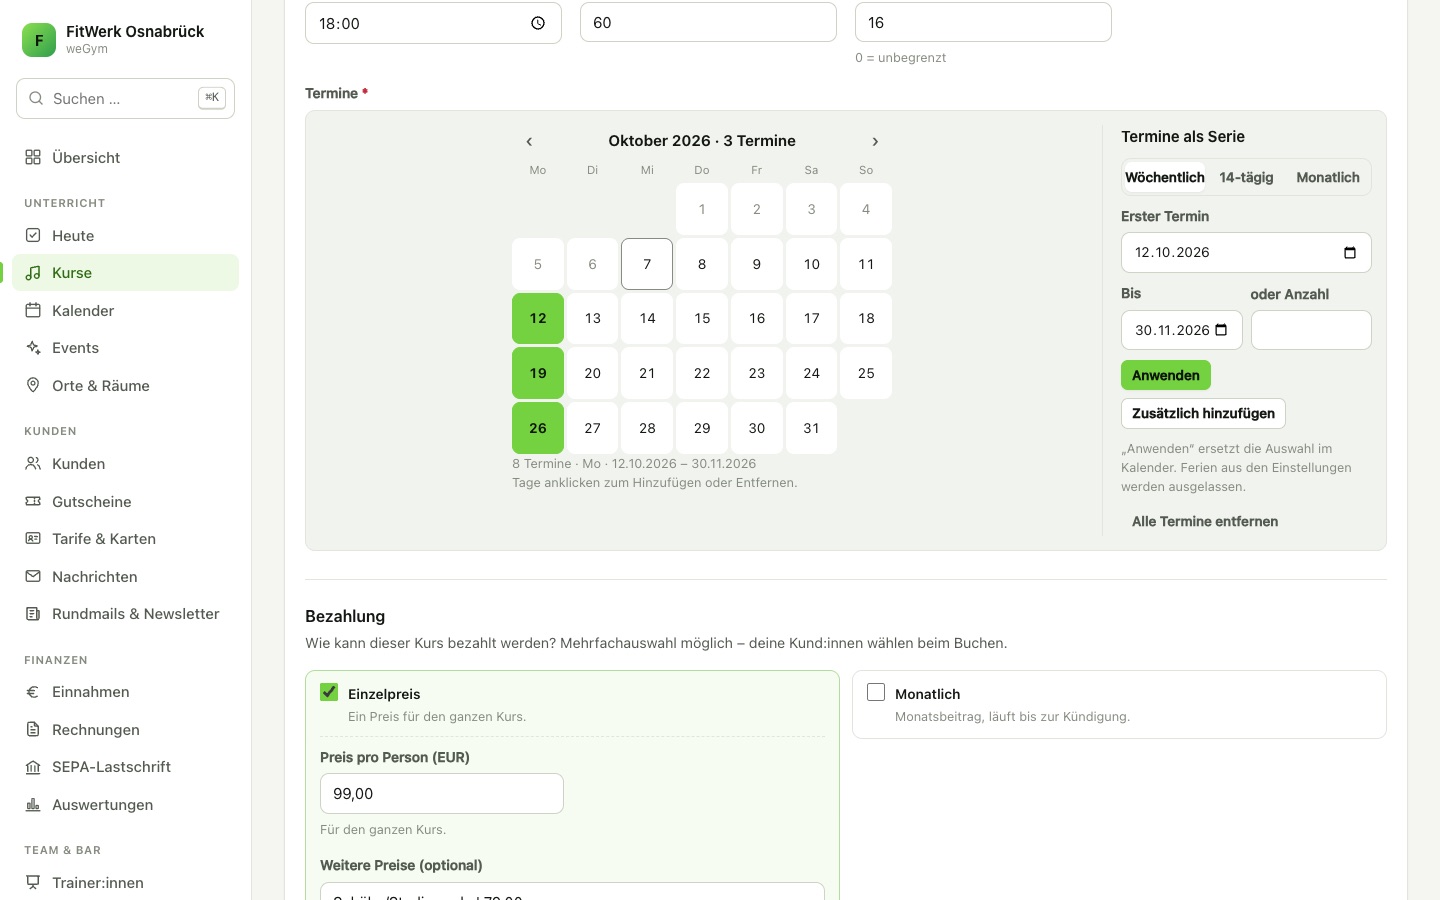
Task: Open the Nachrichten envelope icon
Action: pos(33,576)
